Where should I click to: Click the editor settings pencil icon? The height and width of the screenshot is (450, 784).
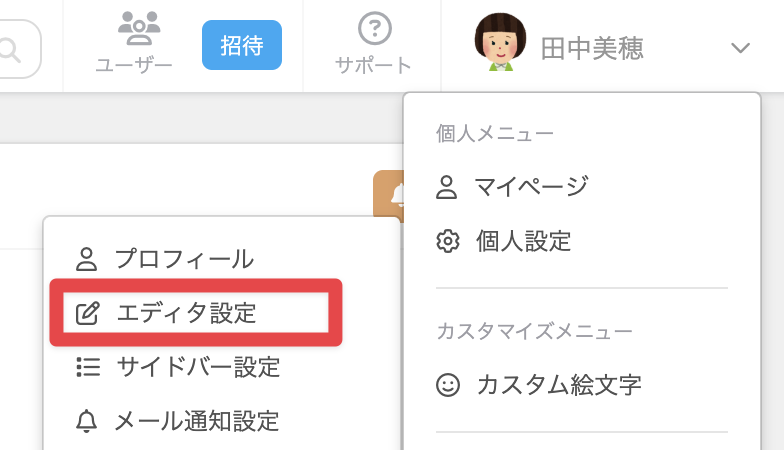tap(88, 313)
